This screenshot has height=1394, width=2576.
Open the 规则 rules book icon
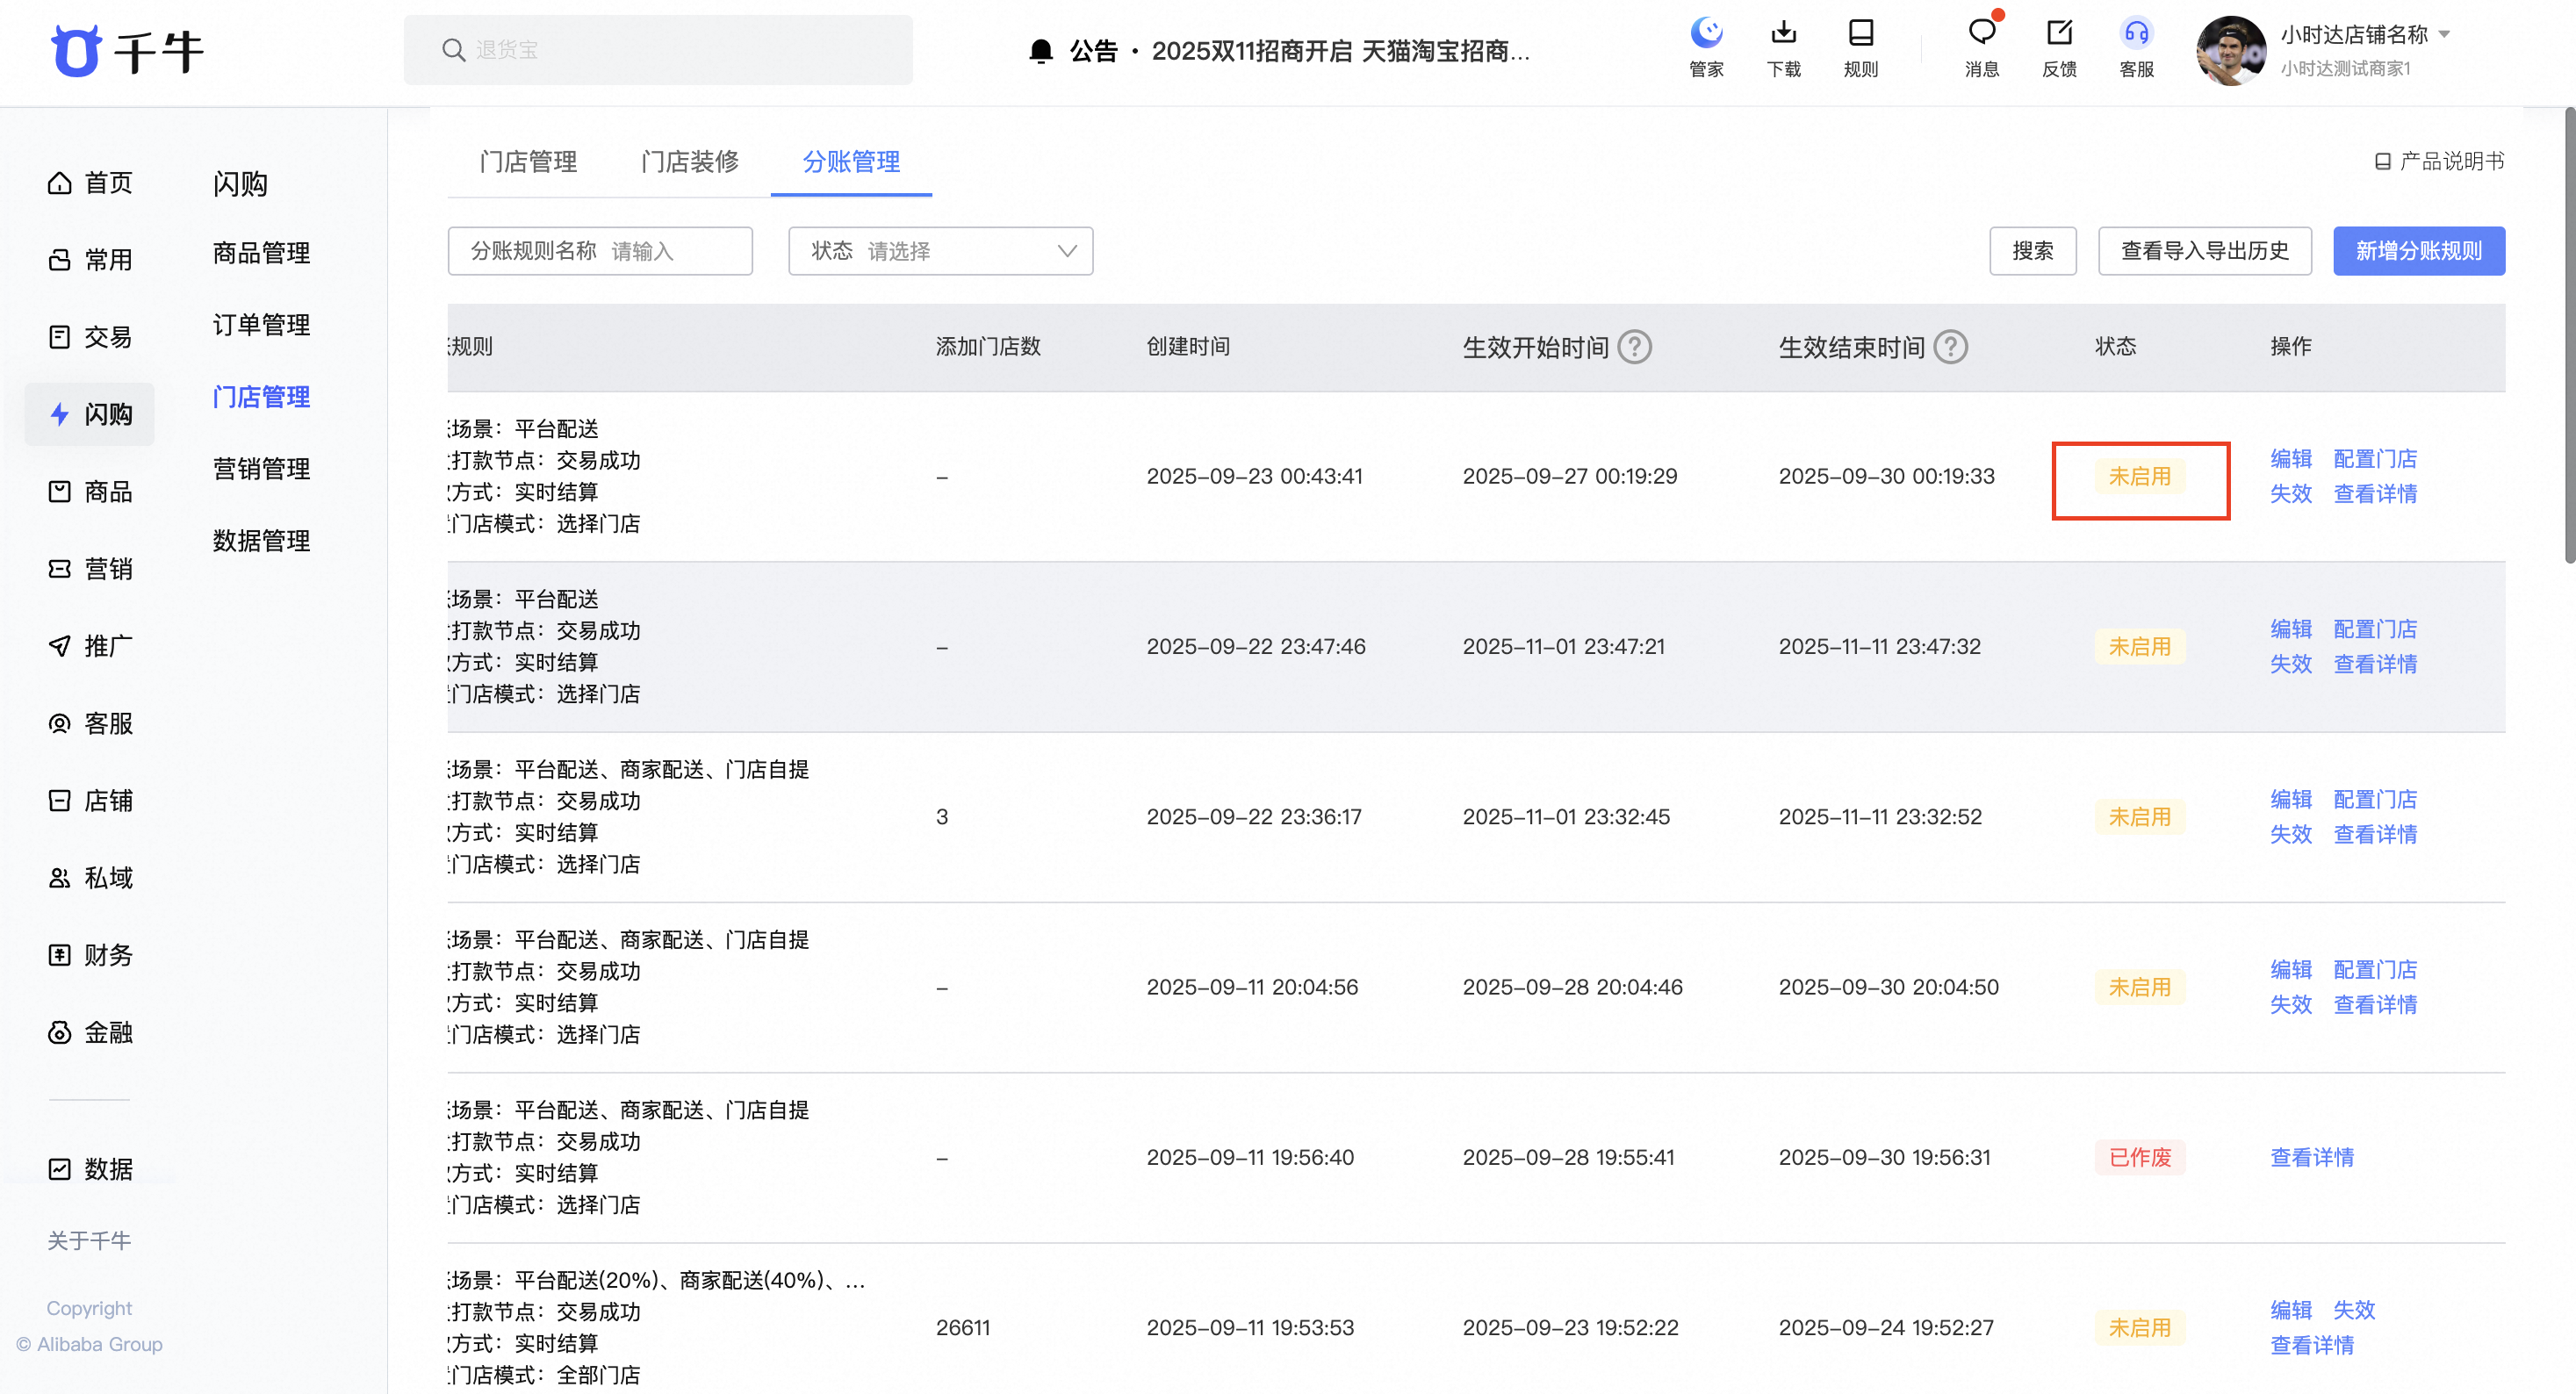click(x=1860, y=35)
